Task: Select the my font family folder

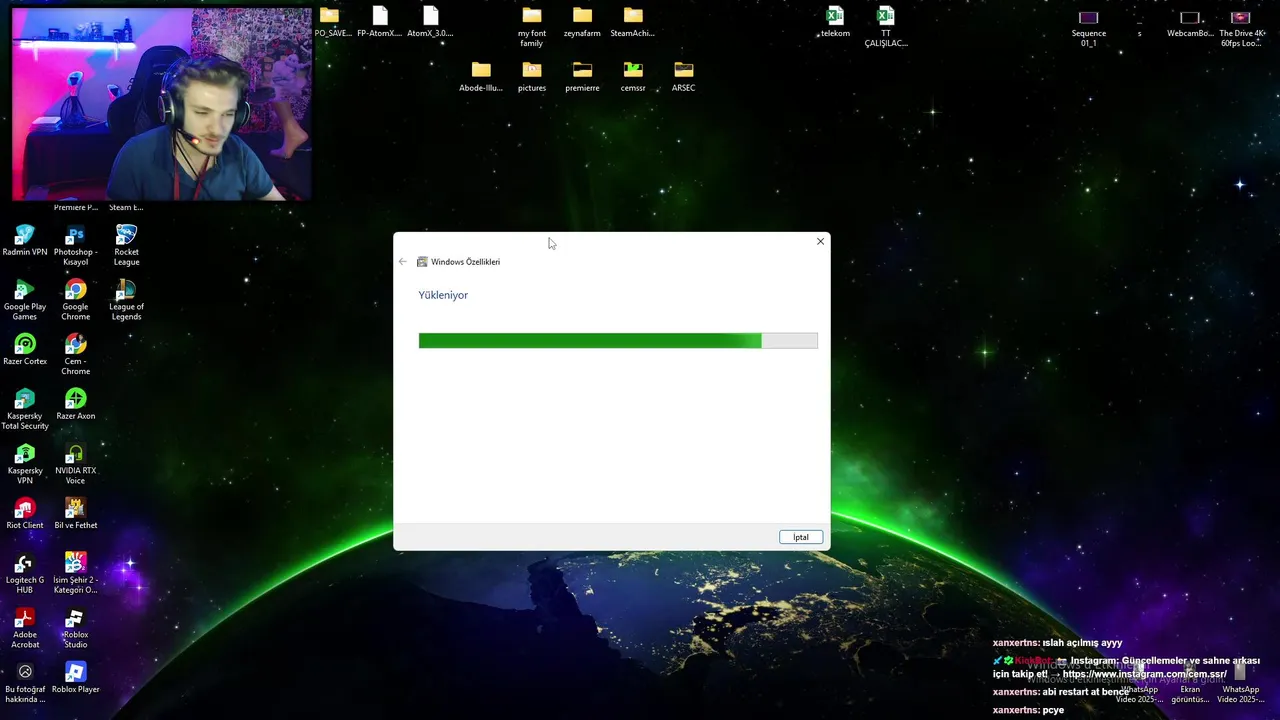Action: [x=532, y=26]
